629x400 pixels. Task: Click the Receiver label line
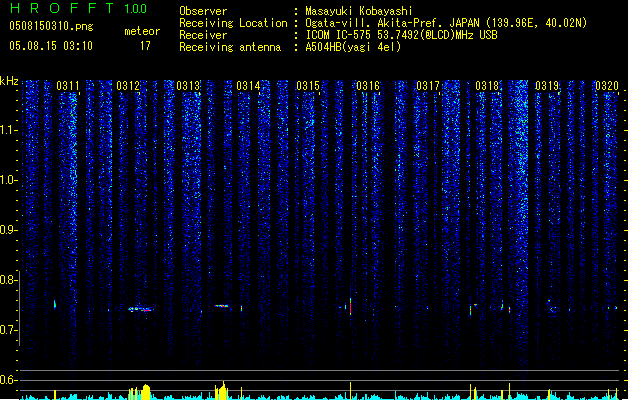[203, 35]
